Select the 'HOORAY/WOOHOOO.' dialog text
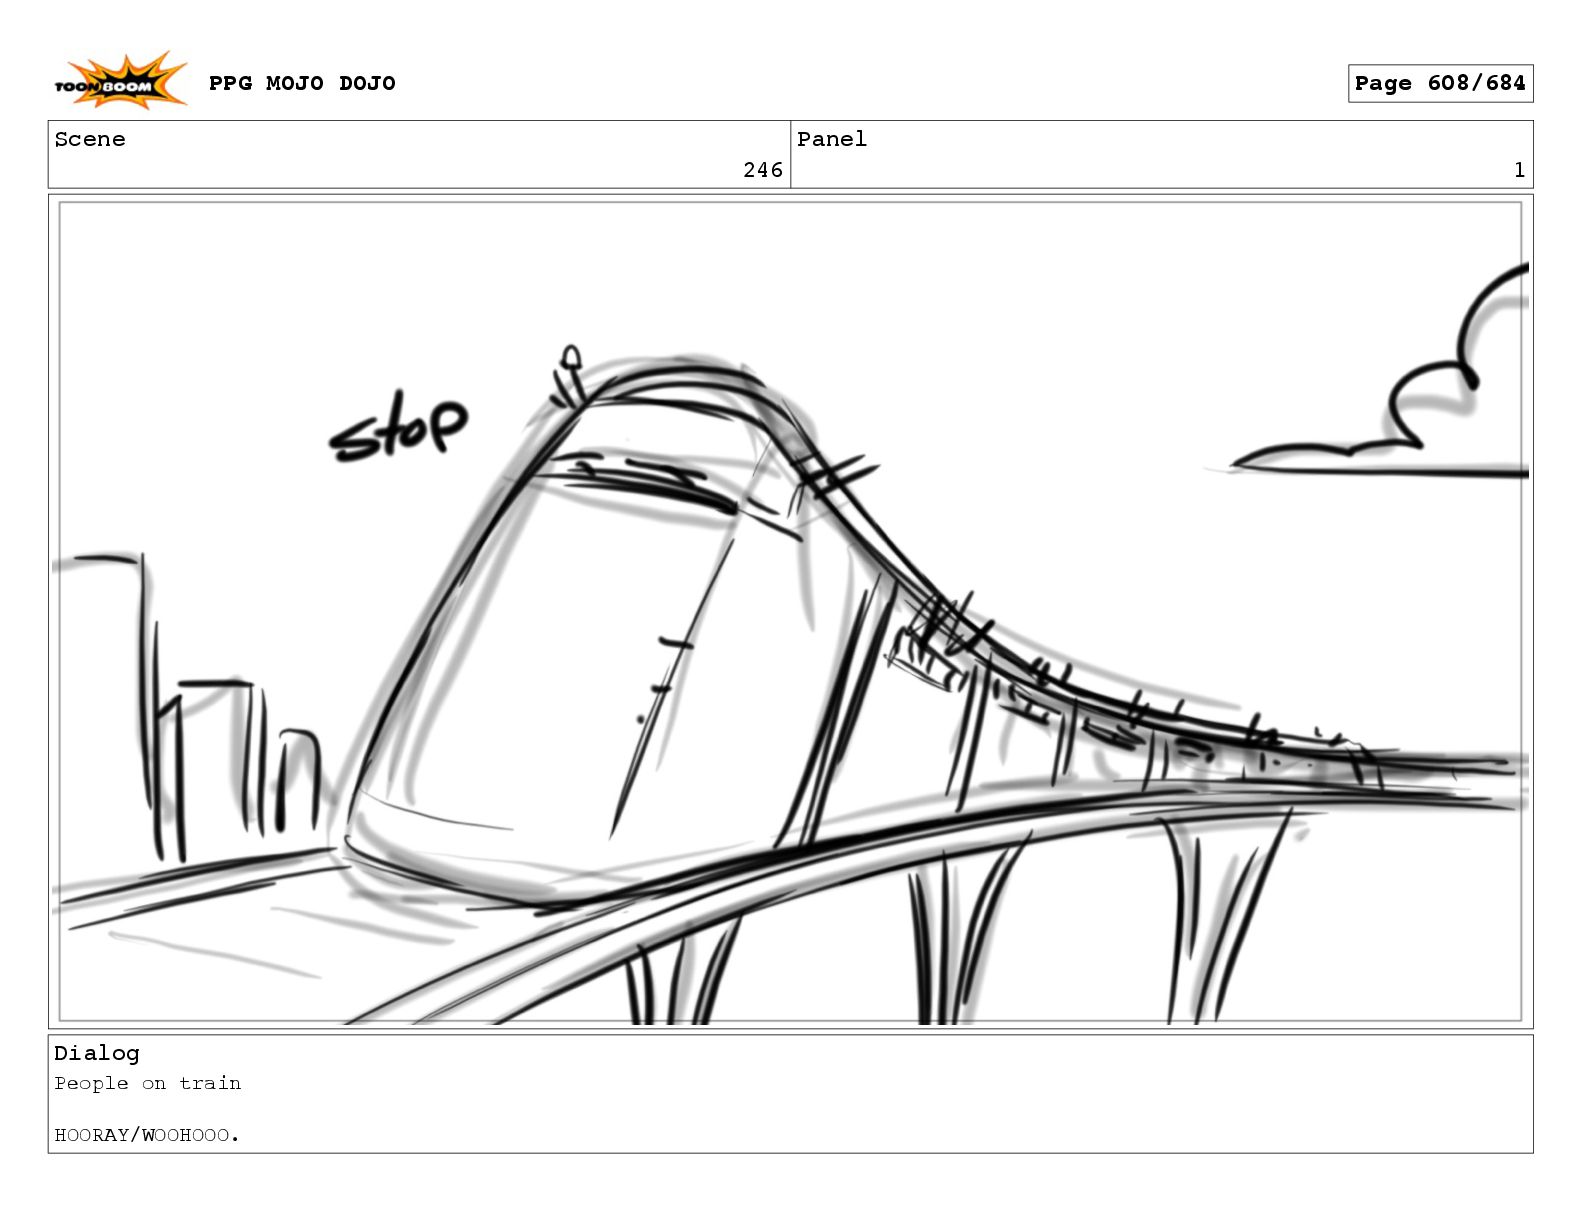1582x1225 pixels. [147, 1135]
